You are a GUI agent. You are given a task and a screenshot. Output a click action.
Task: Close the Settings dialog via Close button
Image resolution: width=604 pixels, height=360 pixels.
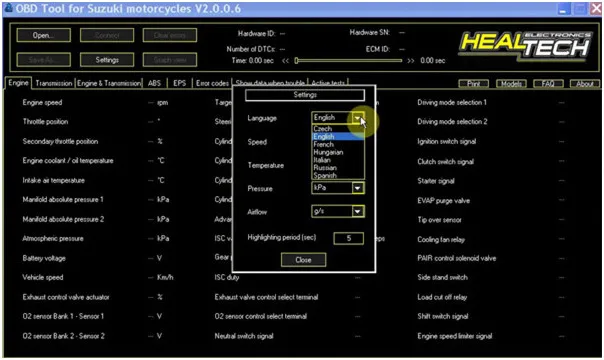[304, 260]
